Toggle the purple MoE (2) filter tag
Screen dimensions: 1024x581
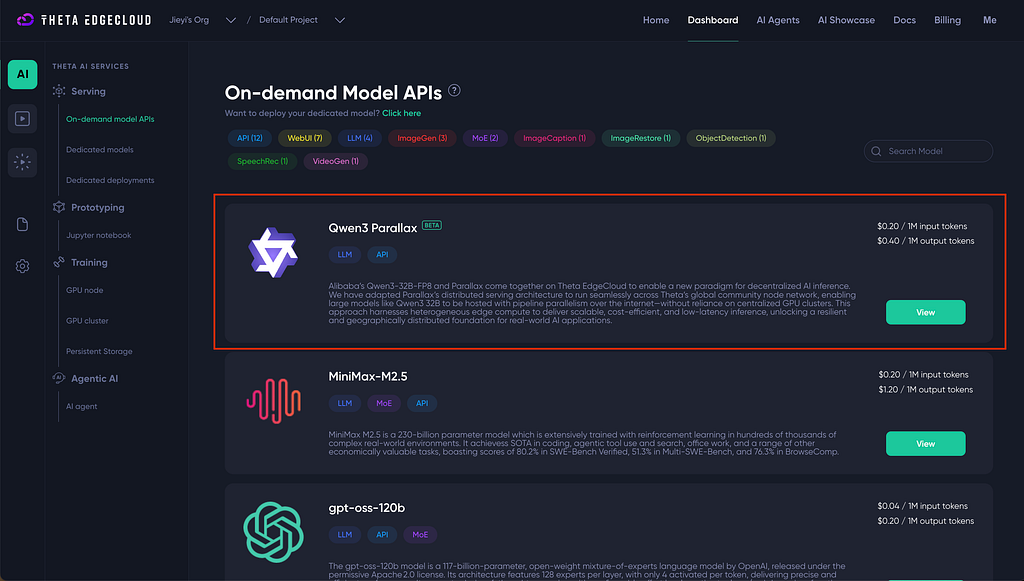pos(485,138)
